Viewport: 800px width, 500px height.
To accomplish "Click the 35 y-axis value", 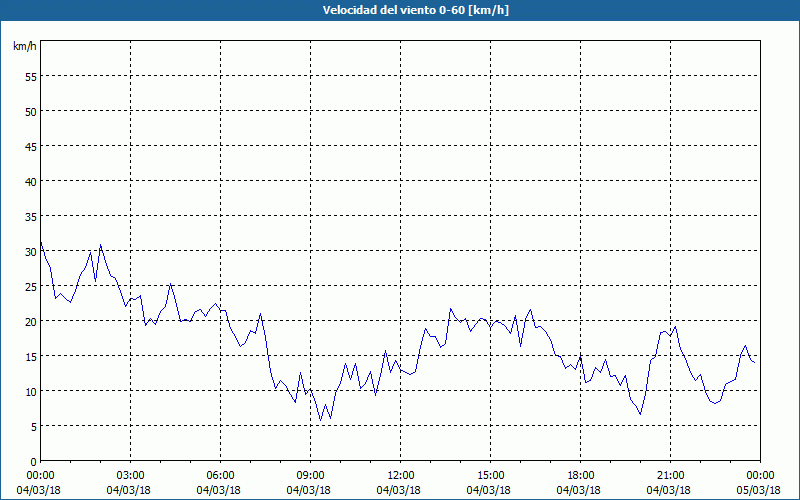I will coord(31,216).
